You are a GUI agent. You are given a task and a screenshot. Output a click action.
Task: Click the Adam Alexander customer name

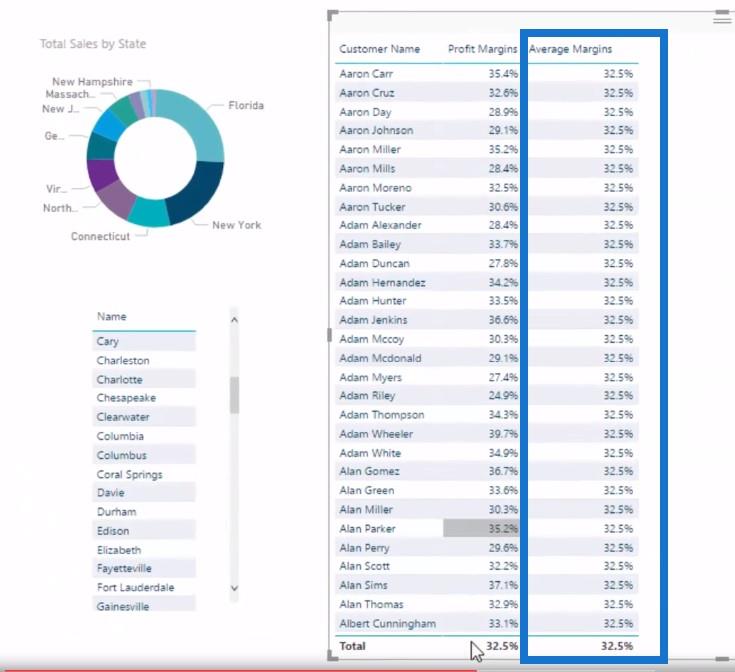click(x=380, y=225)
